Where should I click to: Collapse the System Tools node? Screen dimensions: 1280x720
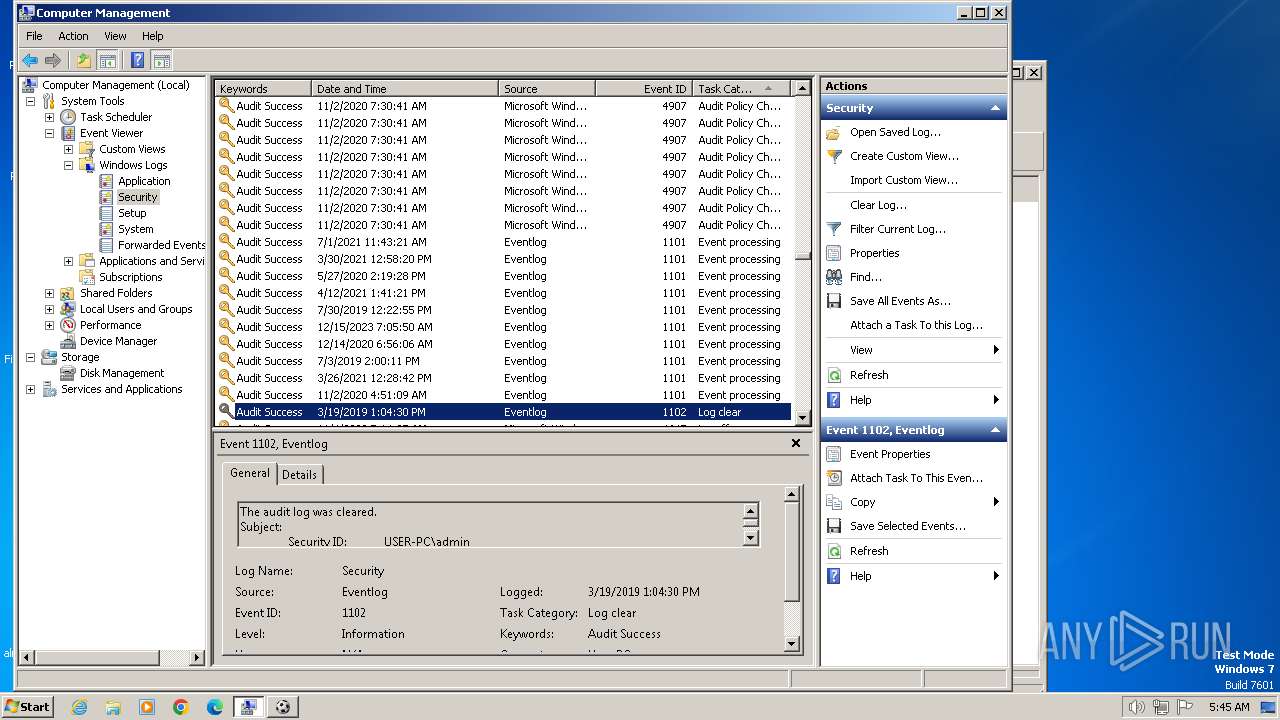point(30,101)
